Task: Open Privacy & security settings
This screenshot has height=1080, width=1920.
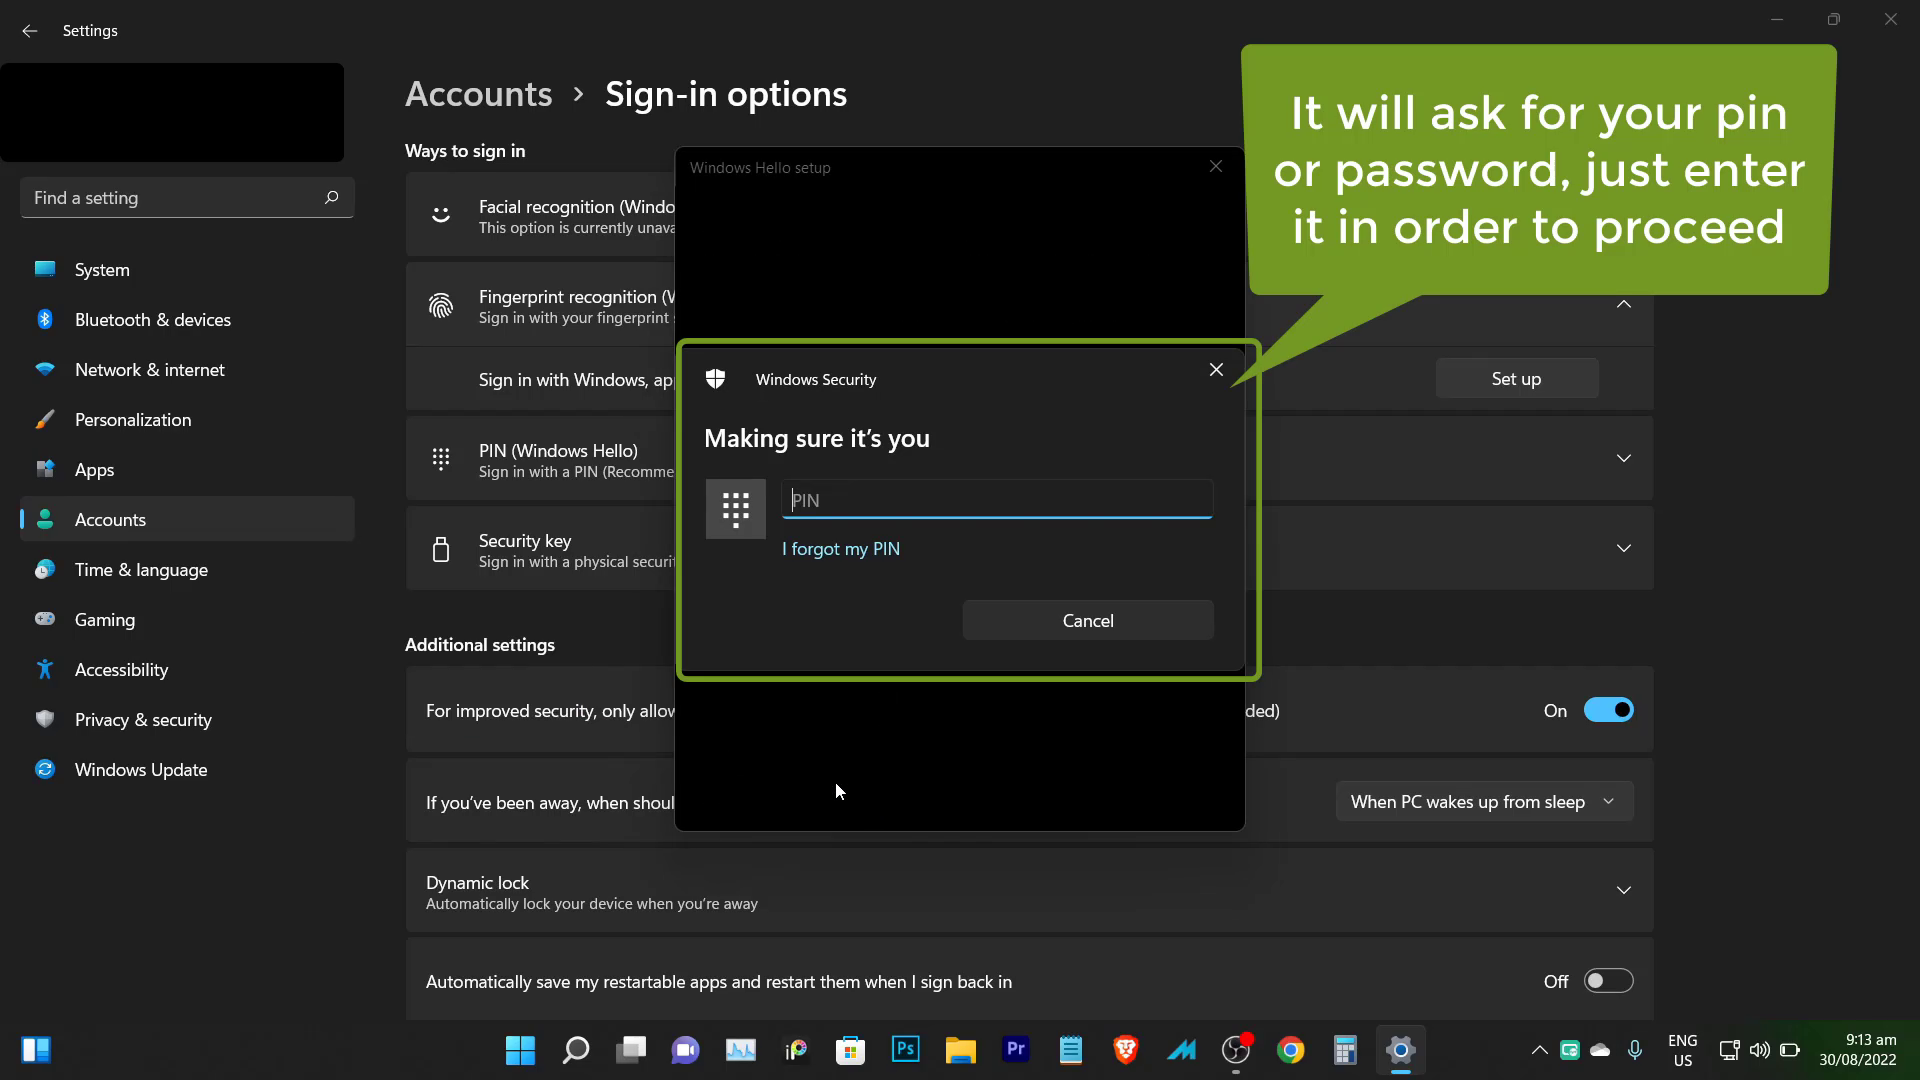Action: click(187, 720)
